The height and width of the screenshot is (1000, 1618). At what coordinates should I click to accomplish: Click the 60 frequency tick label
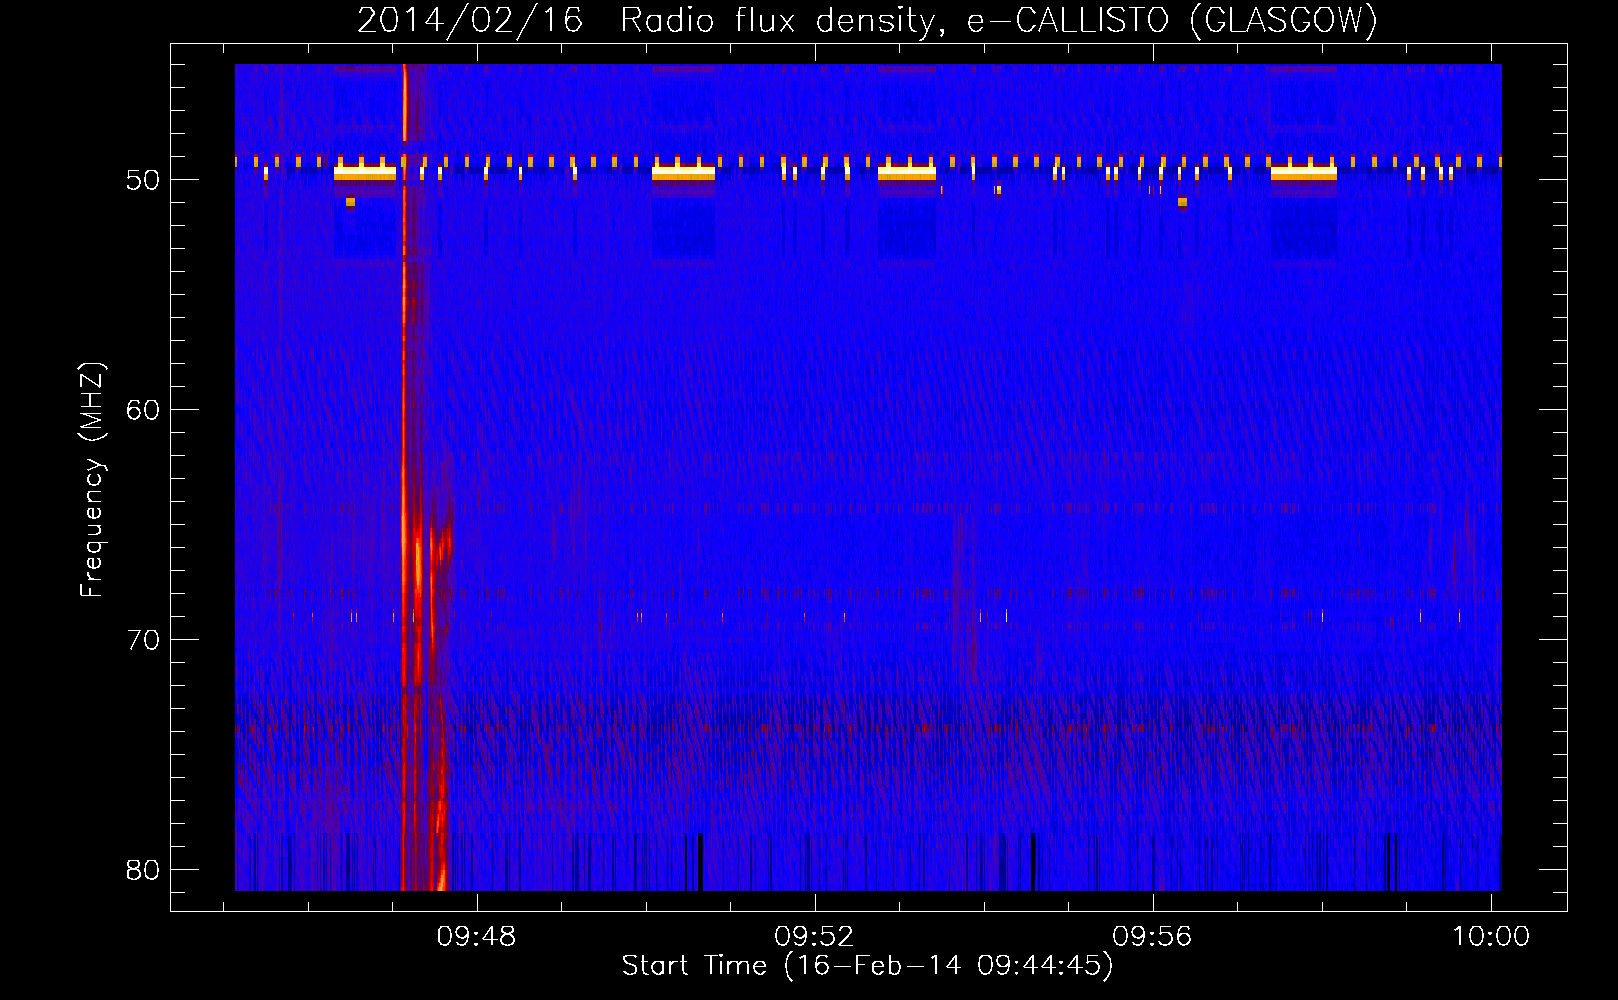click(x=143, y=410)
